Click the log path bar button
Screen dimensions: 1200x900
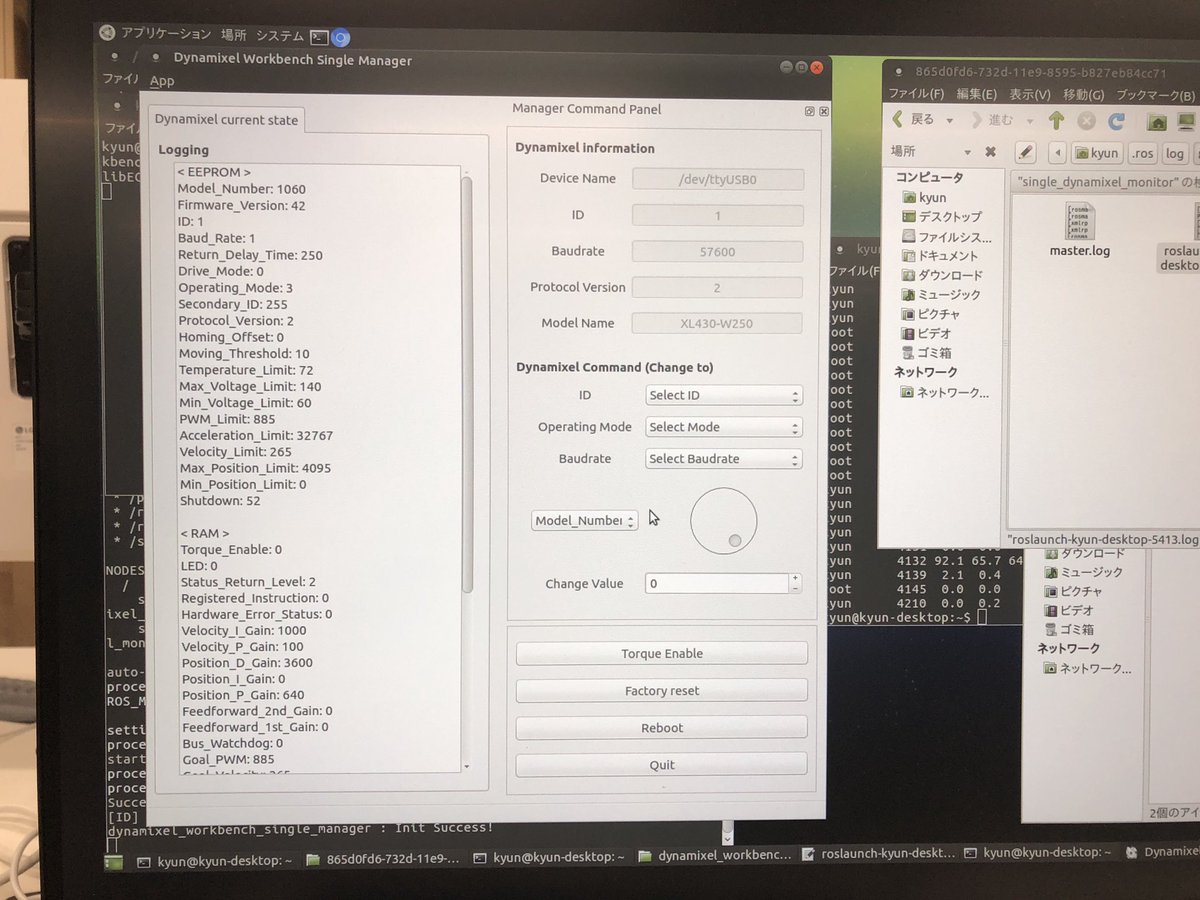coord(1174,154)
